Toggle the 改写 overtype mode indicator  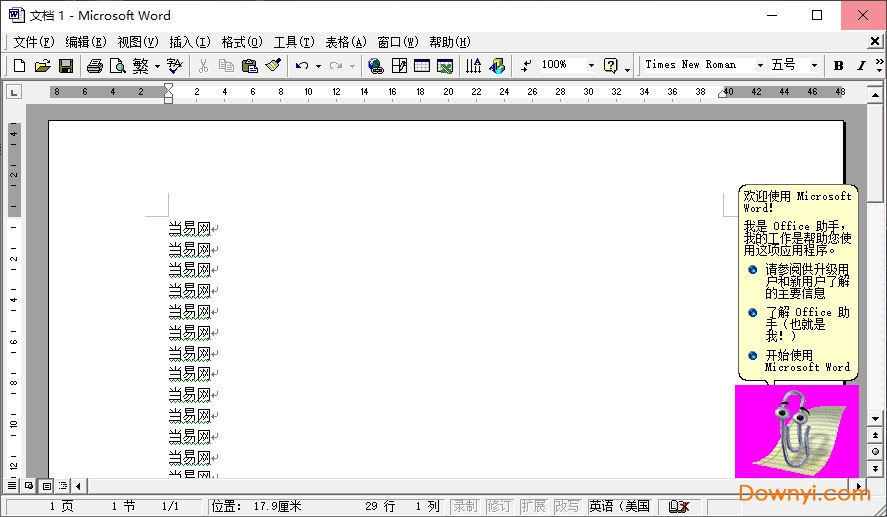pyautogui.click(x=566, y=507)
